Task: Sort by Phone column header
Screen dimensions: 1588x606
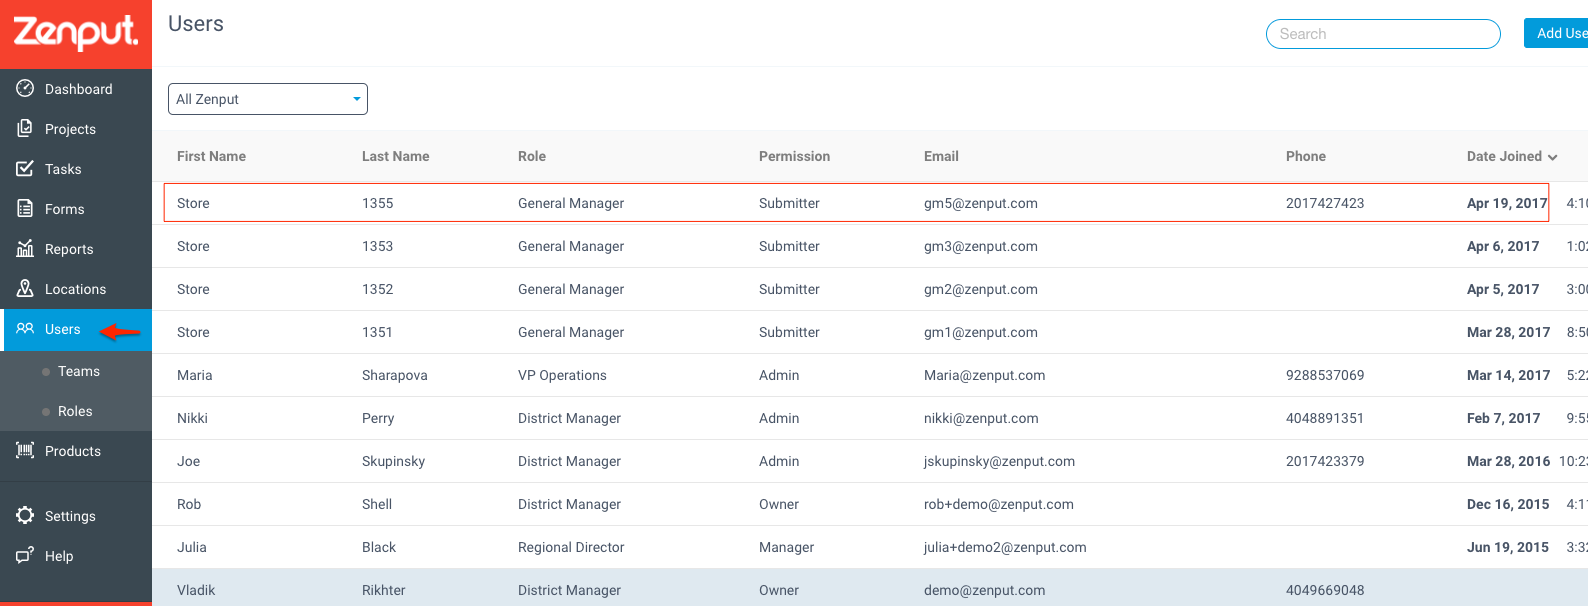Action: (1306, 156)
